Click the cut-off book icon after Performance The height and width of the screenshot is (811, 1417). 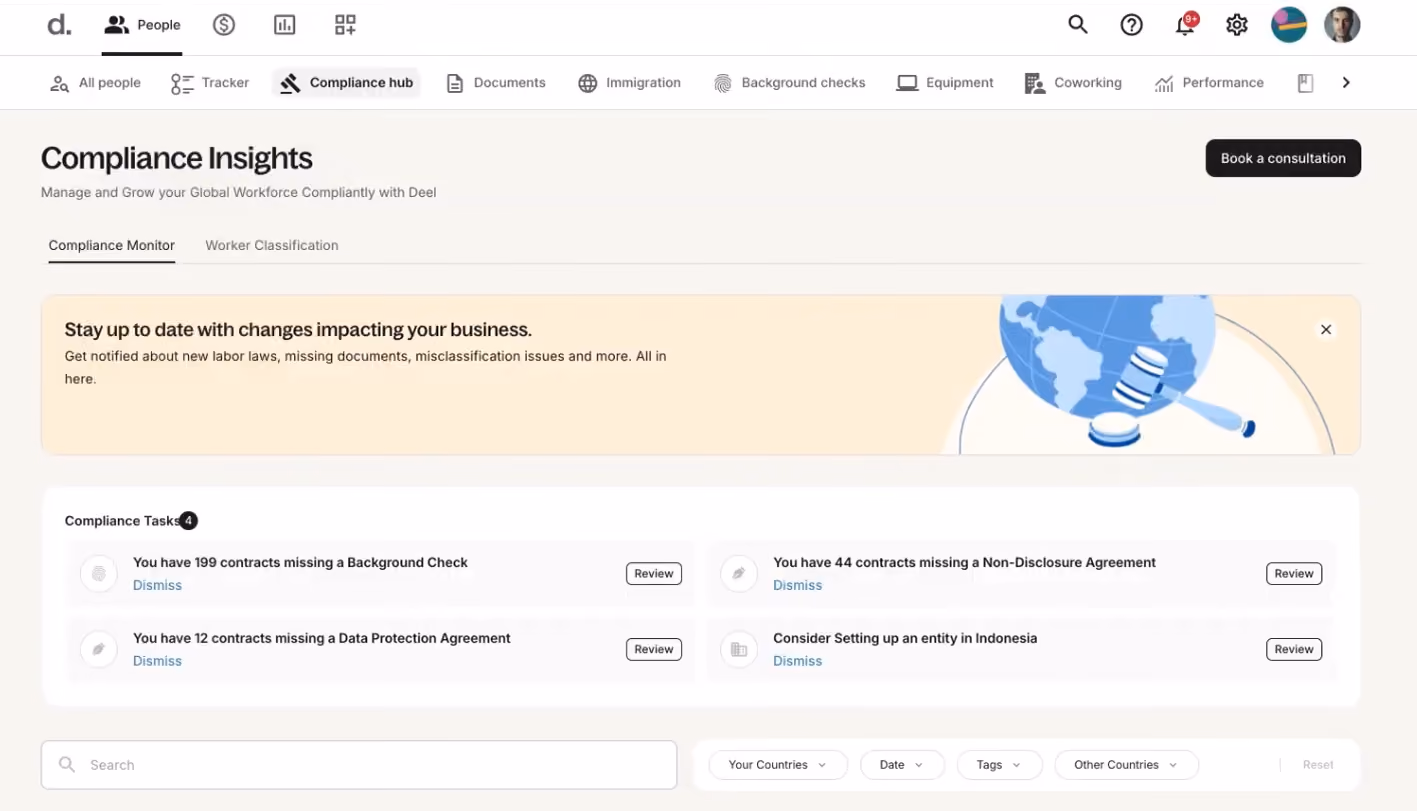tap(1305, 83)
